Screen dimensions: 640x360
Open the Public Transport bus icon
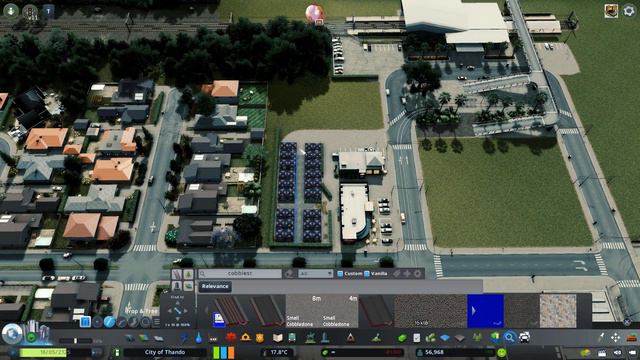(292, 338)
